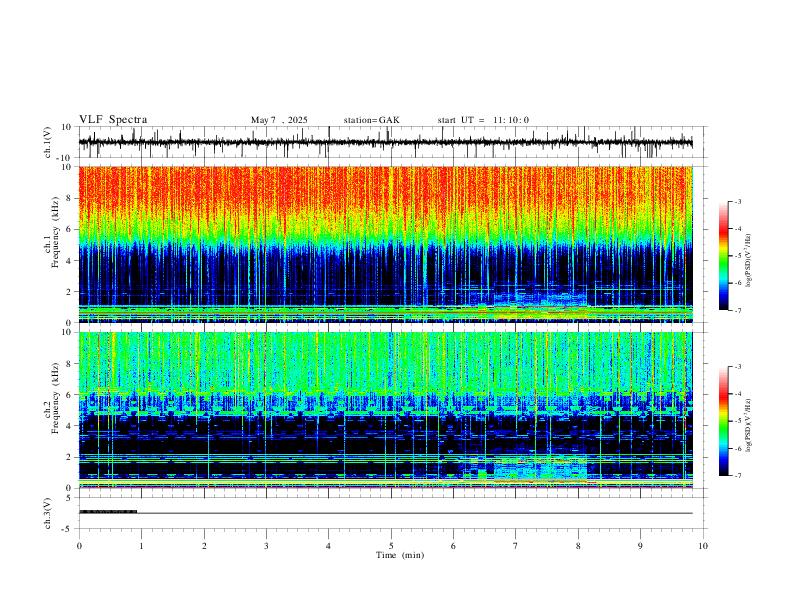Click the time axis tick label '10'

[703, 546]
